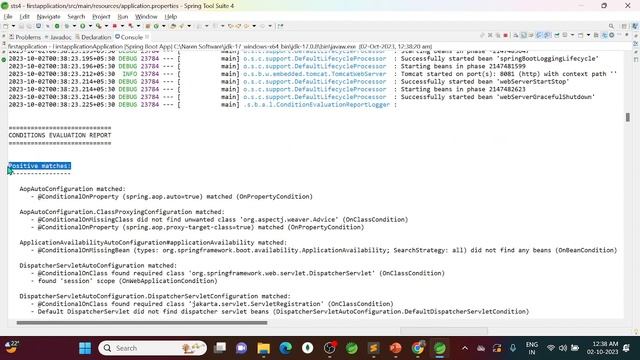
Task: Open the Run menu
Action: (x=122, y=17)
